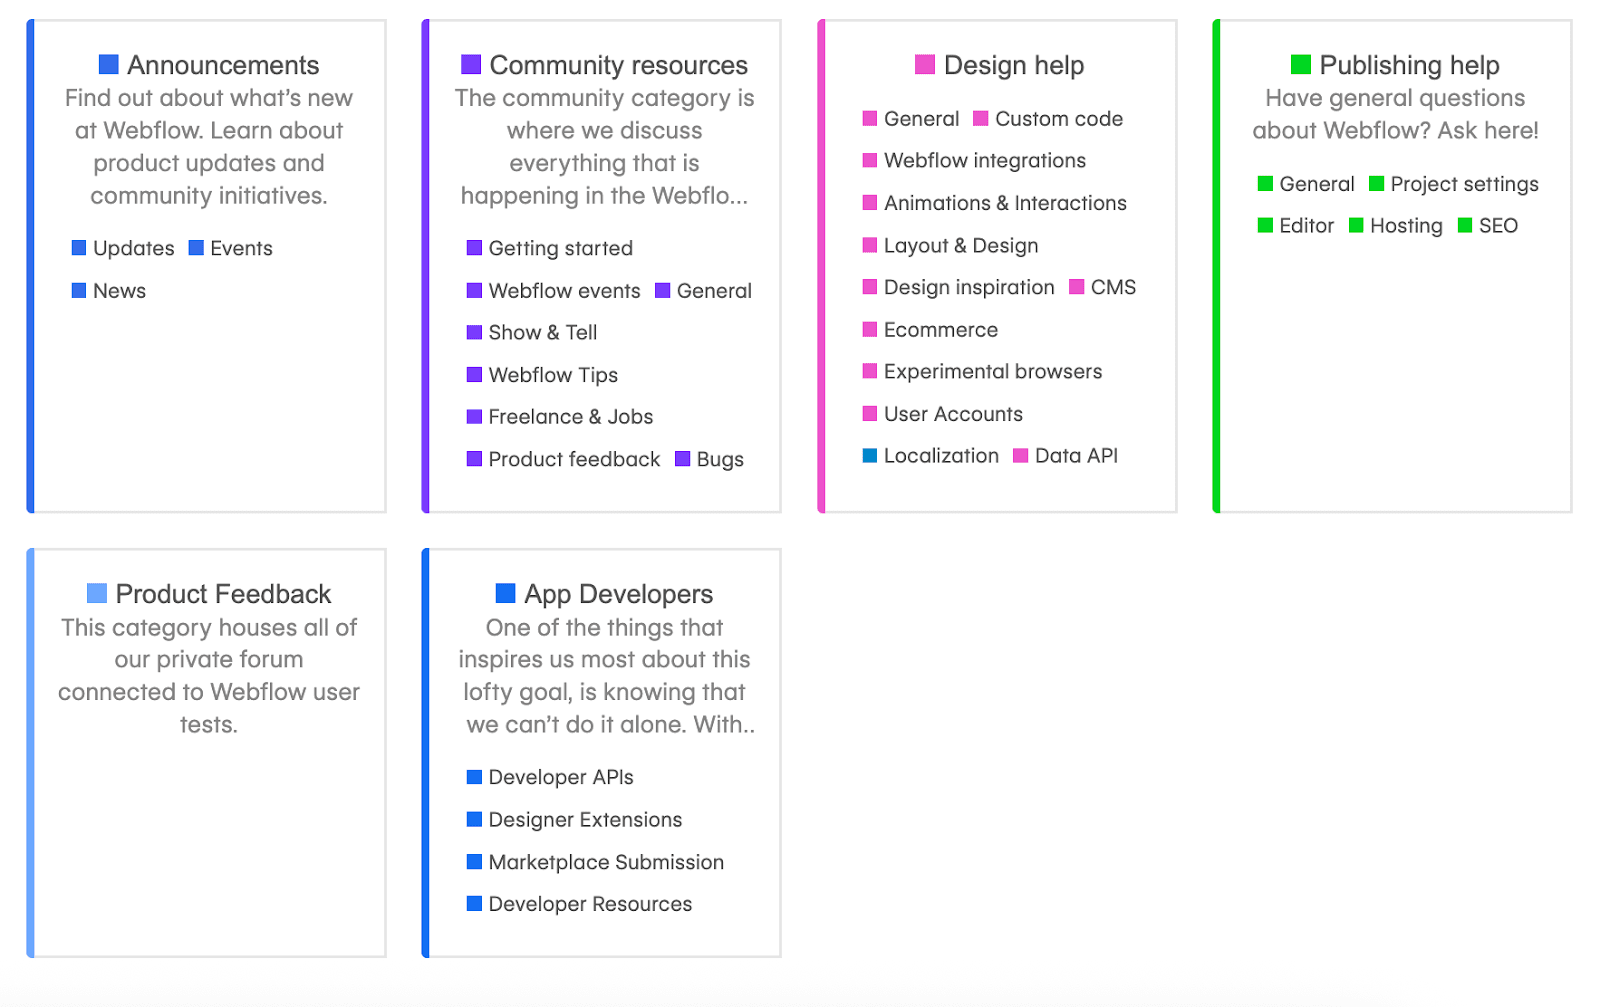1600x1007 pixels.
Task: Click the Community resources description text
Action: 604,147
